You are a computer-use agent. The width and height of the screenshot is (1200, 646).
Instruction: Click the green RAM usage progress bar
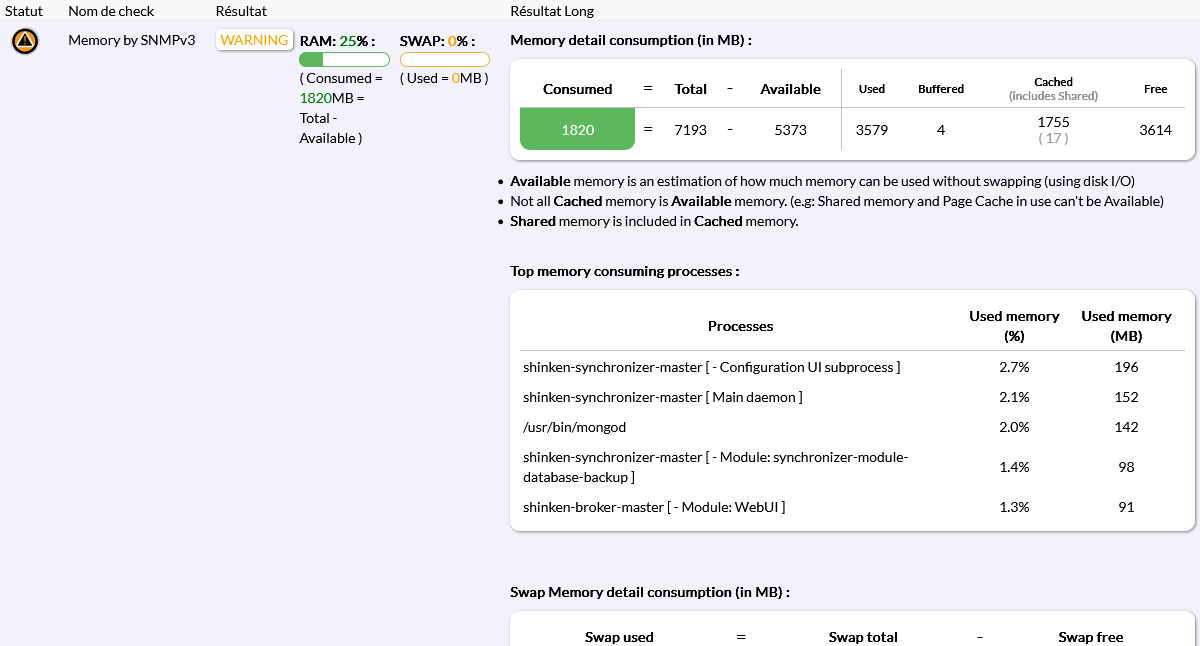pos(344,60)
